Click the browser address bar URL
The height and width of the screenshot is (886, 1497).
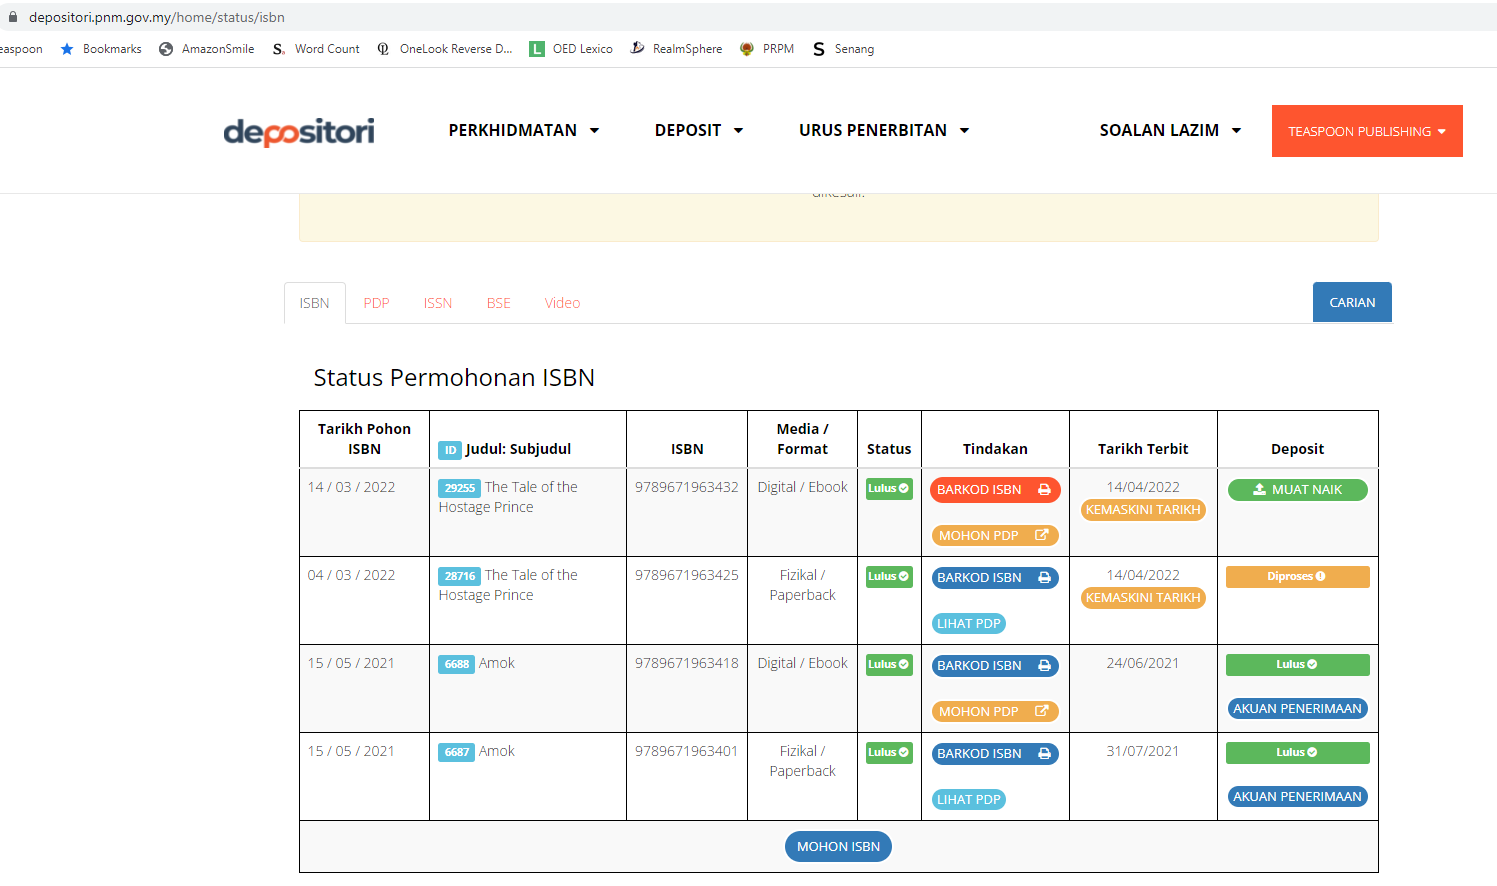[x=157, y=17]
